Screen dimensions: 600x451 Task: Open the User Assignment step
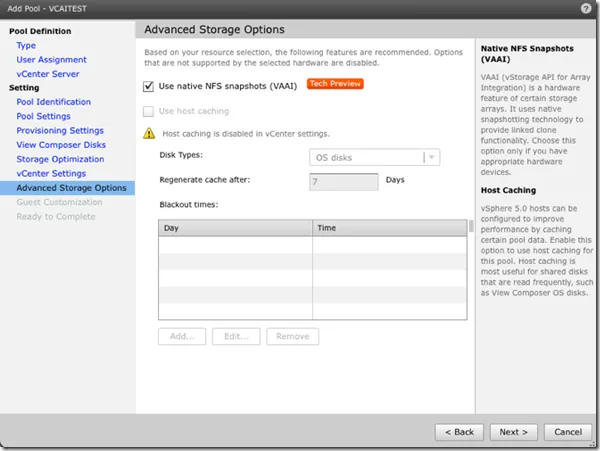pyautogui.click(x=51, y=60)
